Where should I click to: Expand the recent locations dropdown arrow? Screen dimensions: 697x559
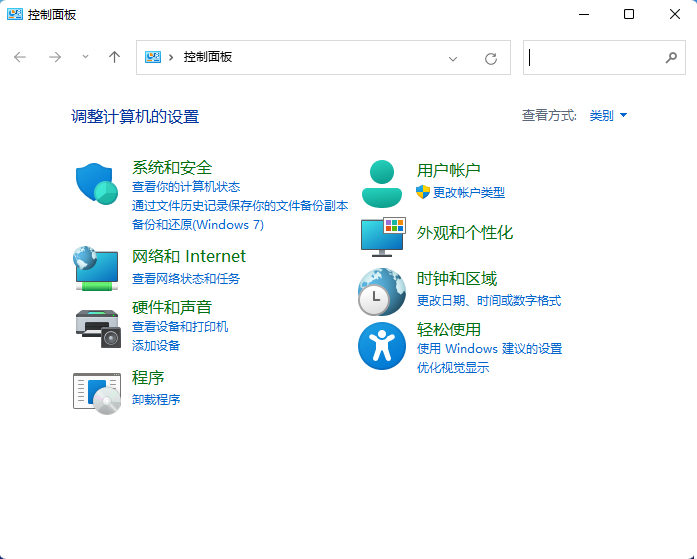pos(85,57)
